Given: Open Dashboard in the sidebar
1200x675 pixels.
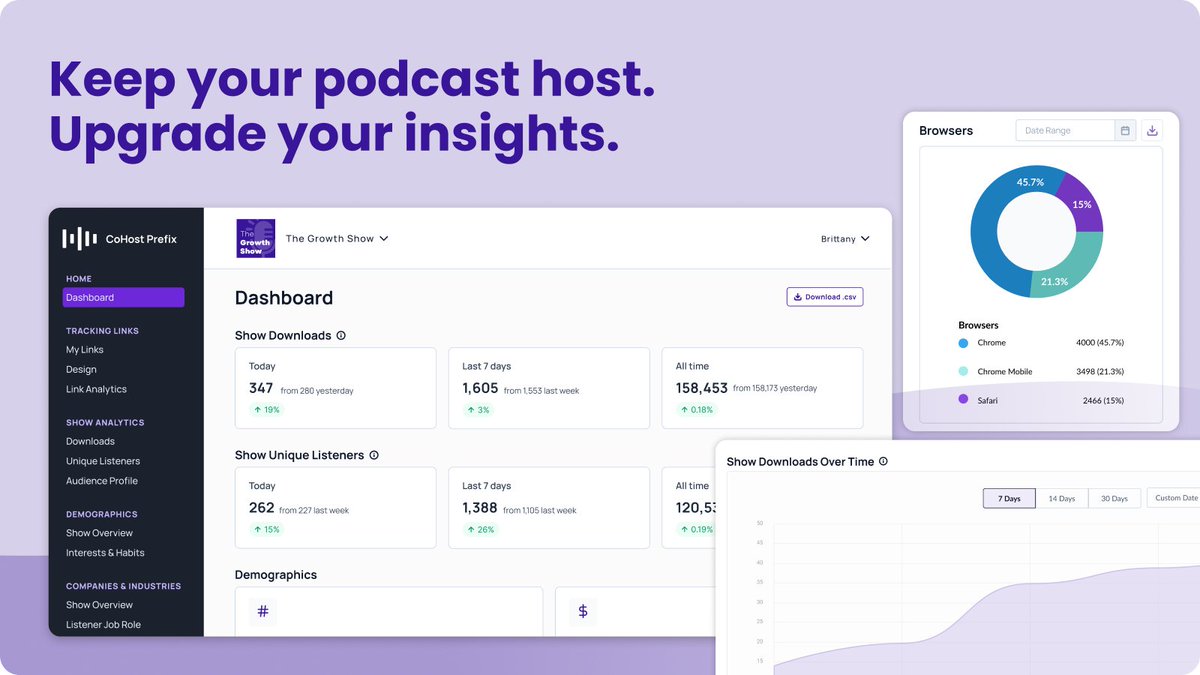Looking at the screenshot, I should click(123, 297).
